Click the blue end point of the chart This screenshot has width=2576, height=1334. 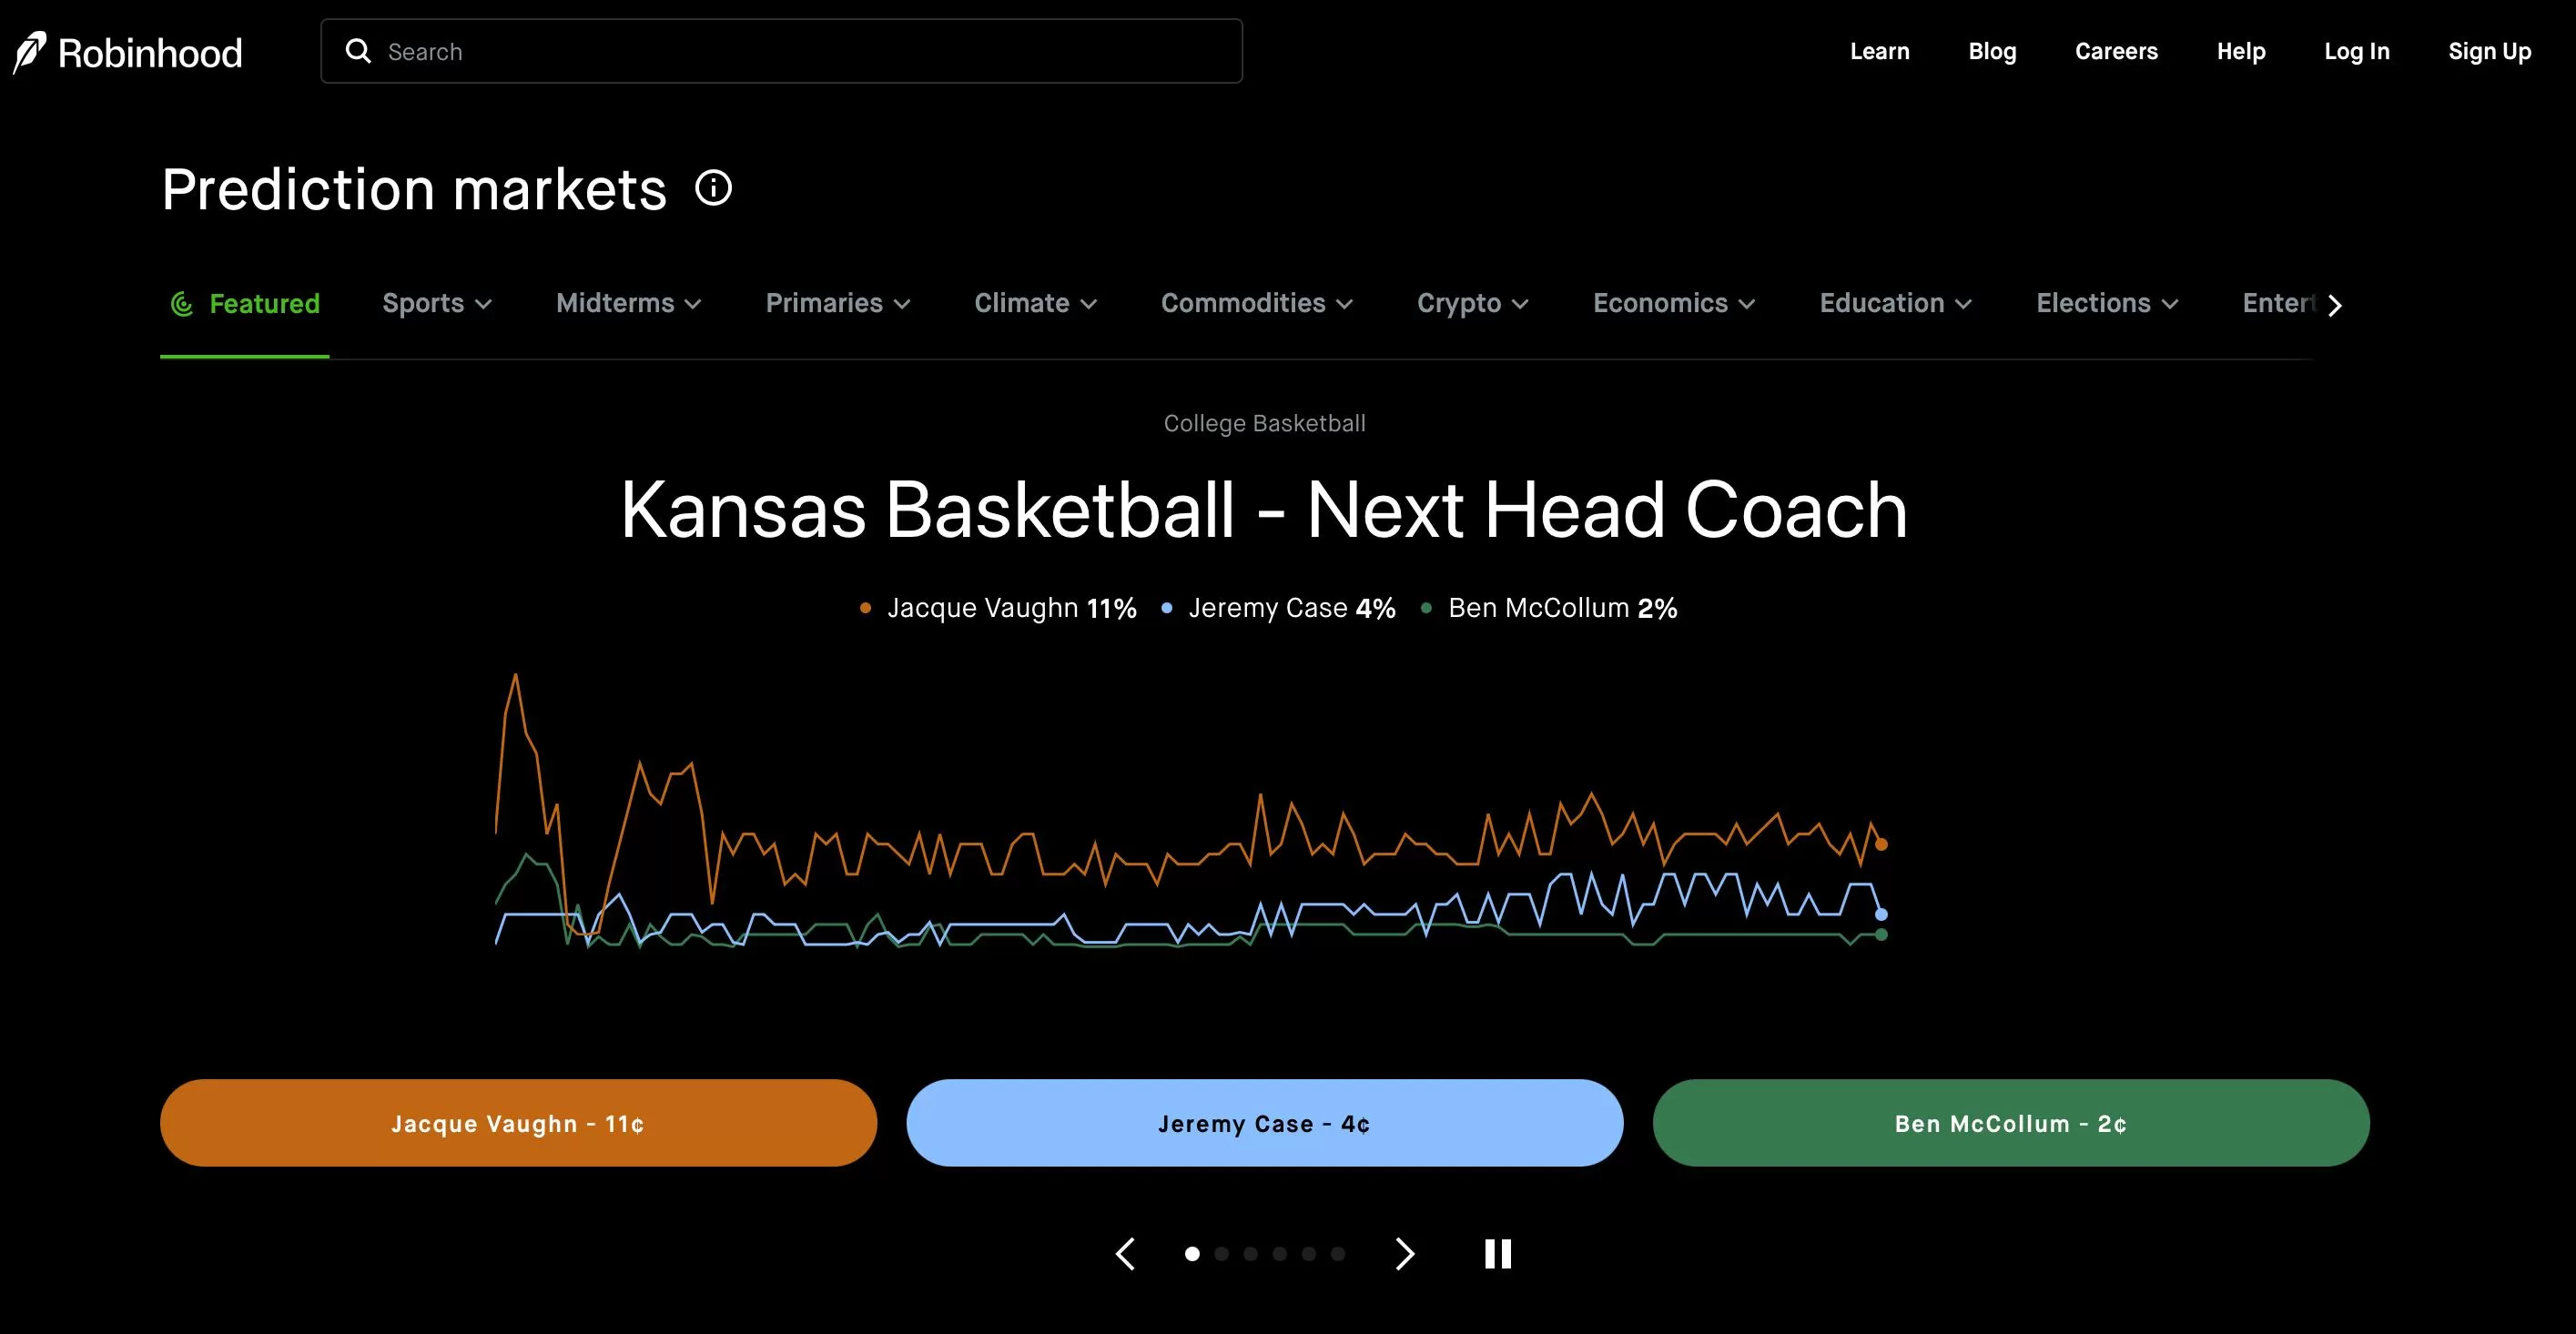tap(1881, 914)
